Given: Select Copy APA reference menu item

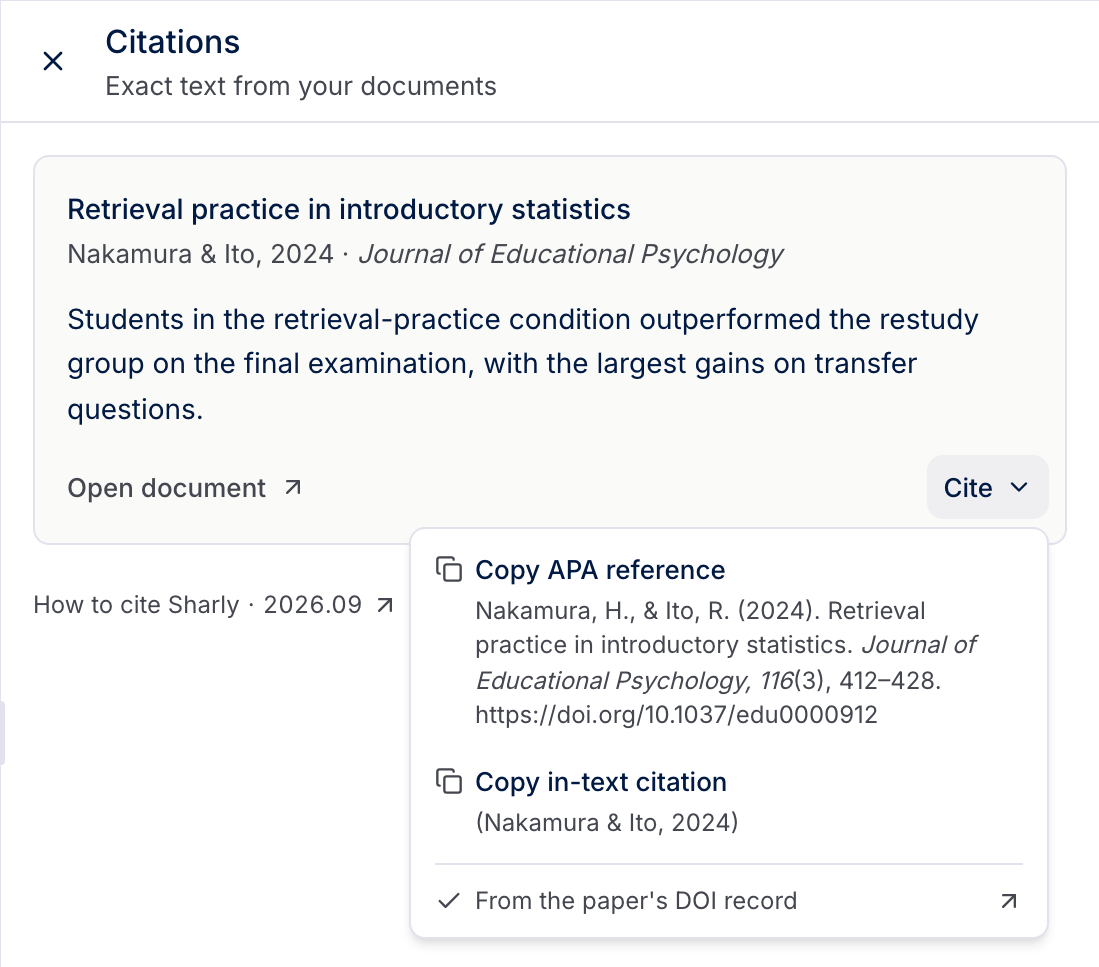Looking at the screenshot, I should (729, 641).
